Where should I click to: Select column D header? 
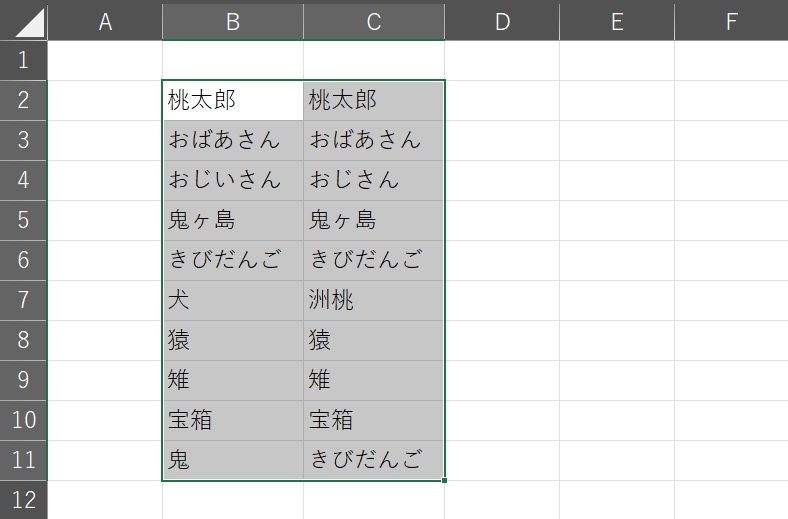[x=502, y=21]
